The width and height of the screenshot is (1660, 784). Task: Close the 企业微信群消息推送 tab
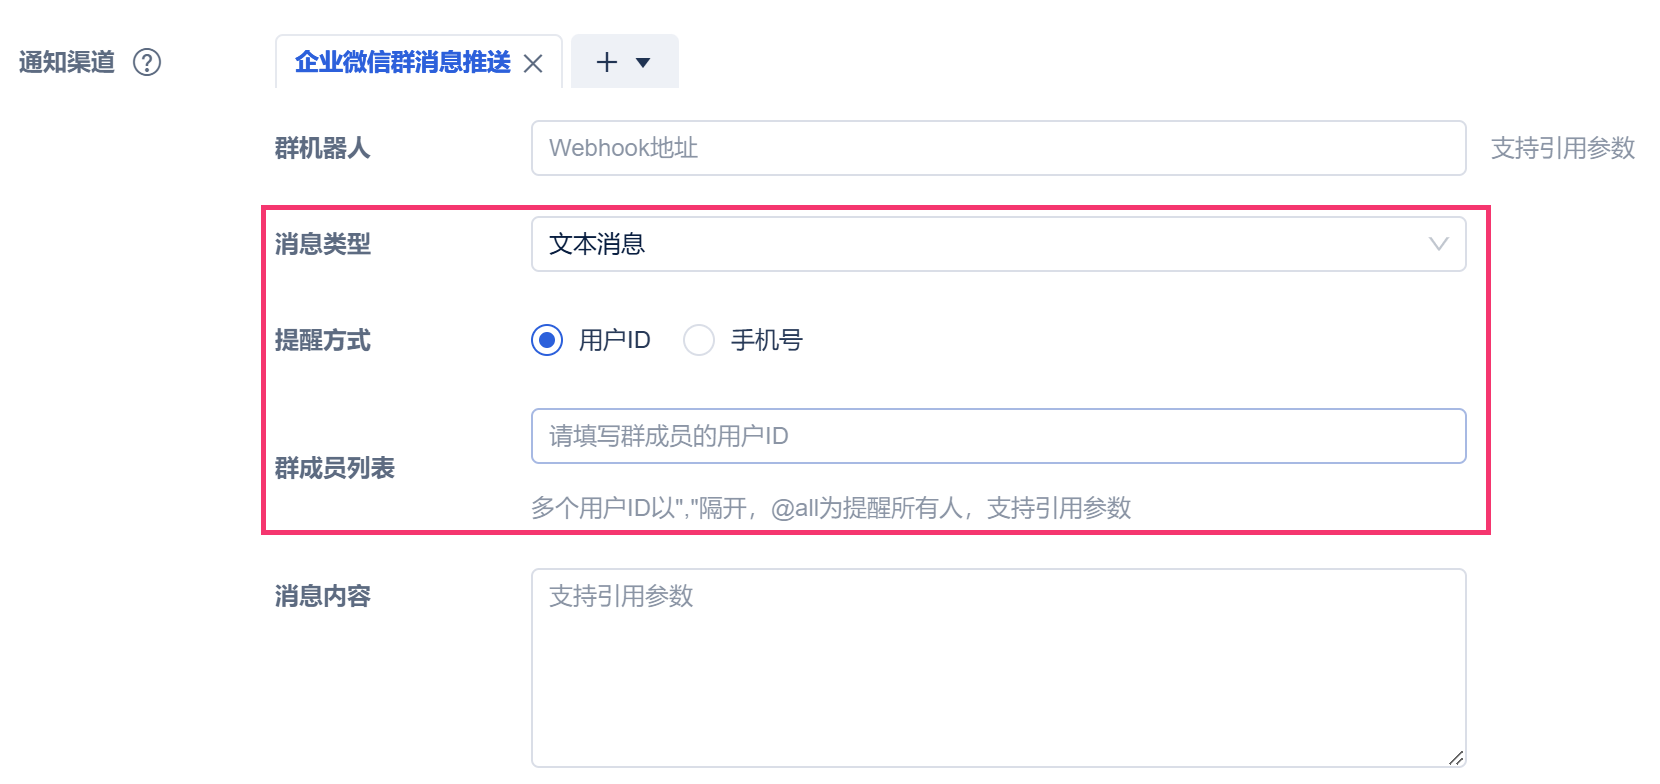pyautogui.click(x=533, y=64)
